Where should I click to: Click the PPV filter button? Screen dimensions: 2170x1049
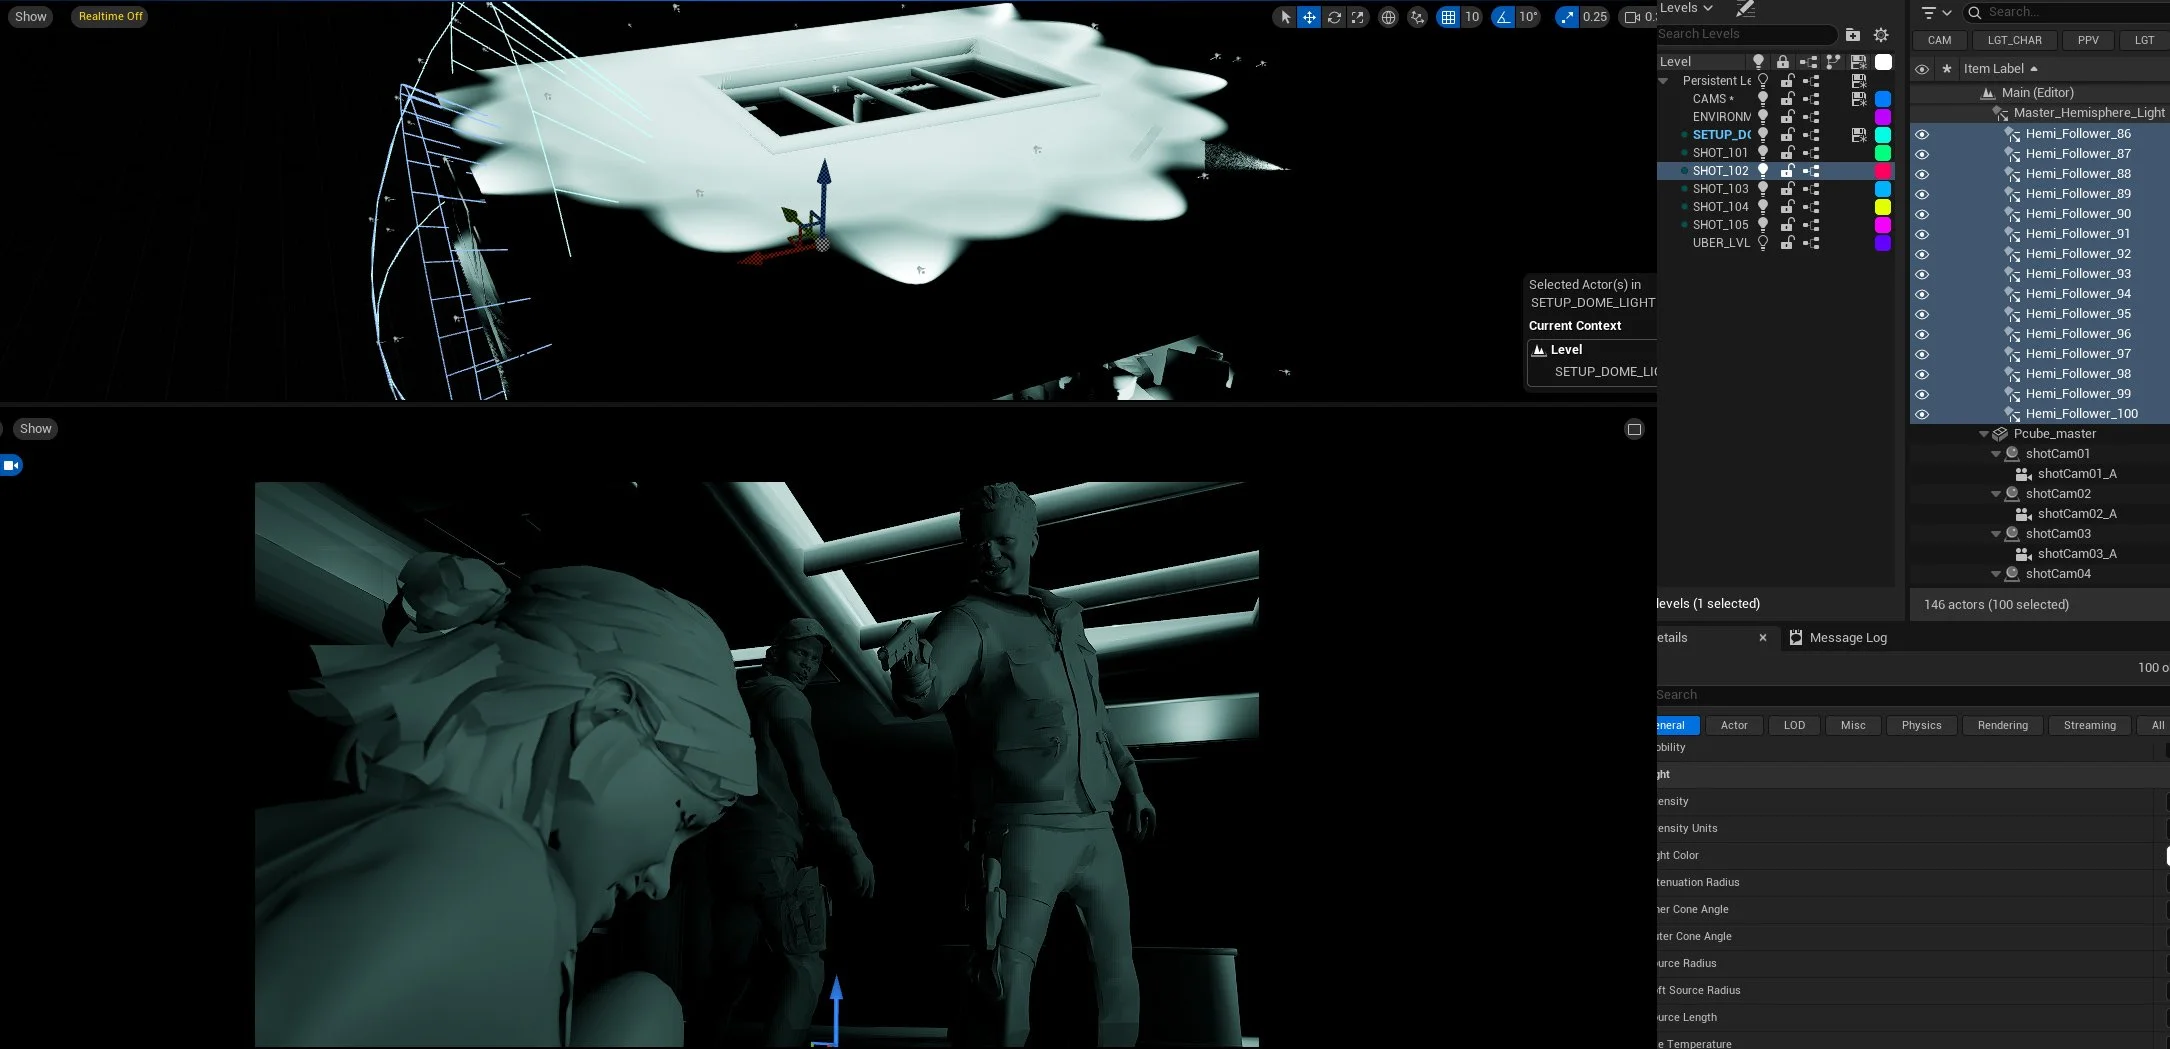click(2088, 41)
